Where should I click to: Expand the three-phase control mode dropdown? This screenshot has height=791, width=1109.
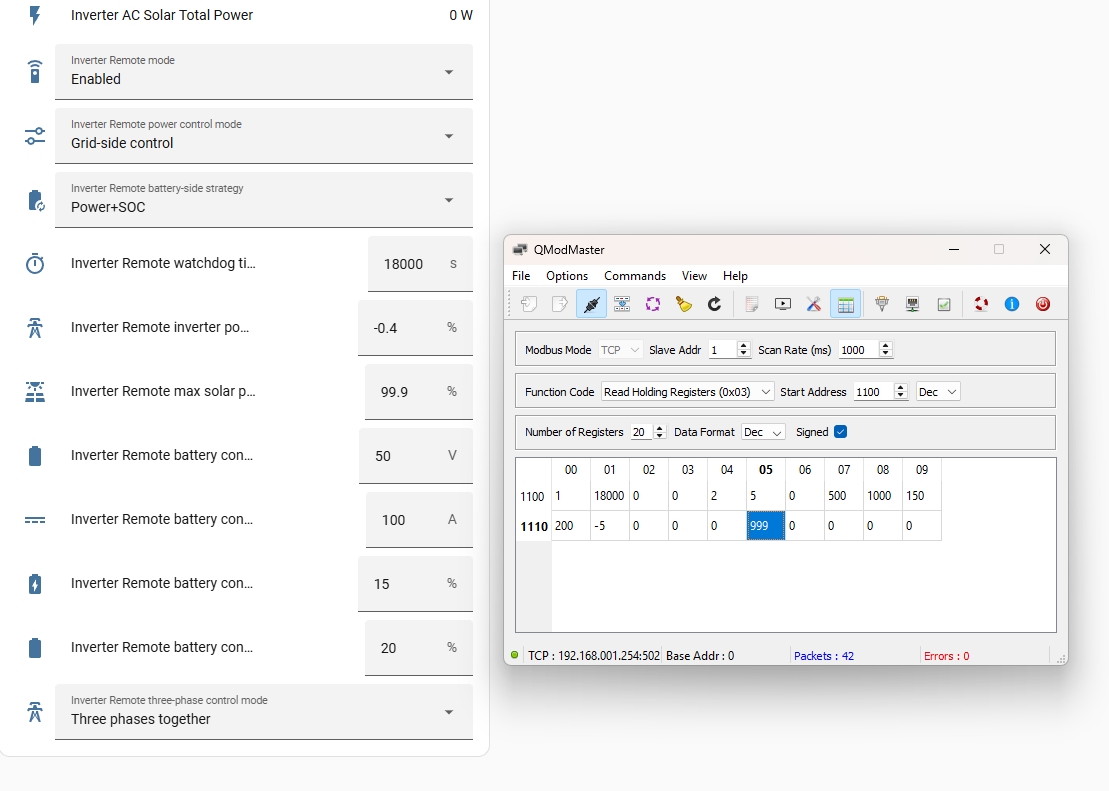click(264, 712)
